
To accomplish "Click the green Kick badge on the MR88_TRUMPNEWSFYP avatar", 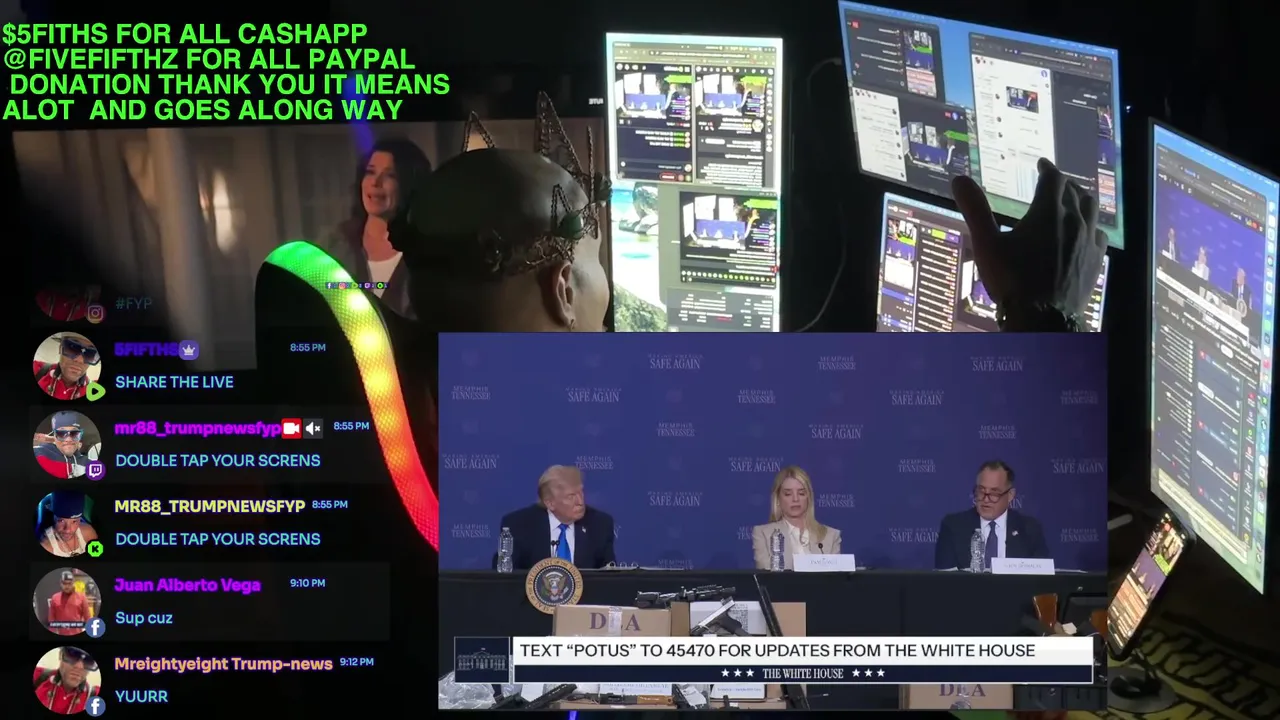I will point(95,549).
